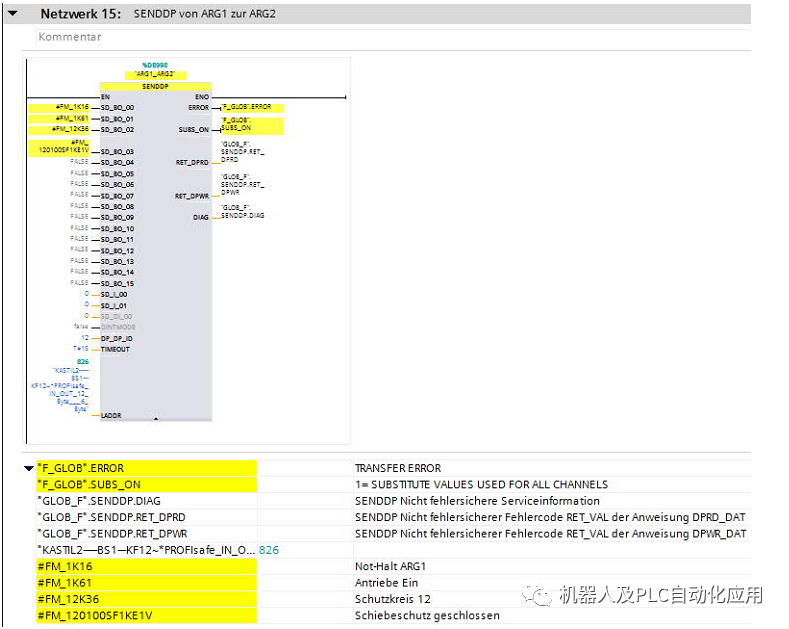This screenshot has width=789, height=629.
Task: Select the "KASTIL2—BS1—KF12~*PROFIsafe_IN_O..." list row
Action: (146, 550)
